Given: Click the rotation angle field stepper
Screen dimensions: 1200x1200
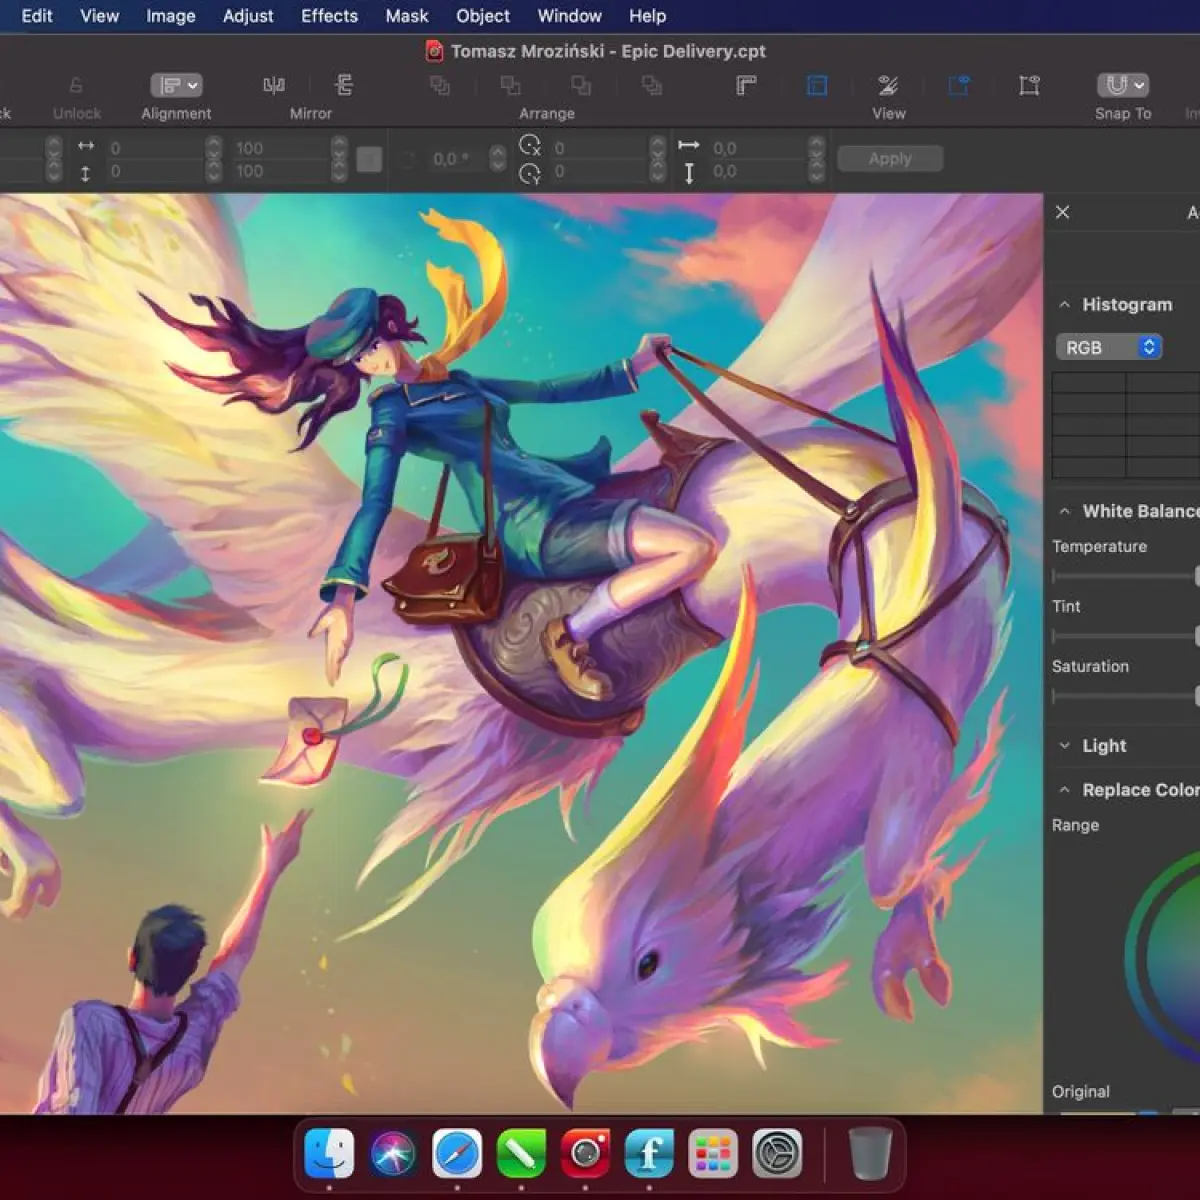Looking at the screenshot, I should click(497, 159).
